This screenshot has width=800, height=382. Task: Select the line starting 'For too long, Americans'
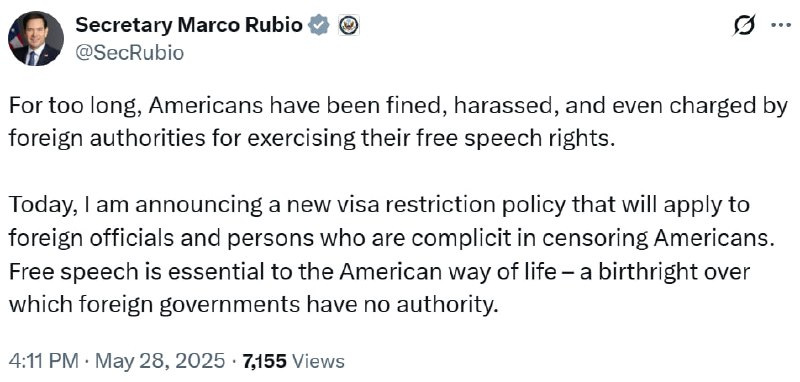click(x=398, y=108)
